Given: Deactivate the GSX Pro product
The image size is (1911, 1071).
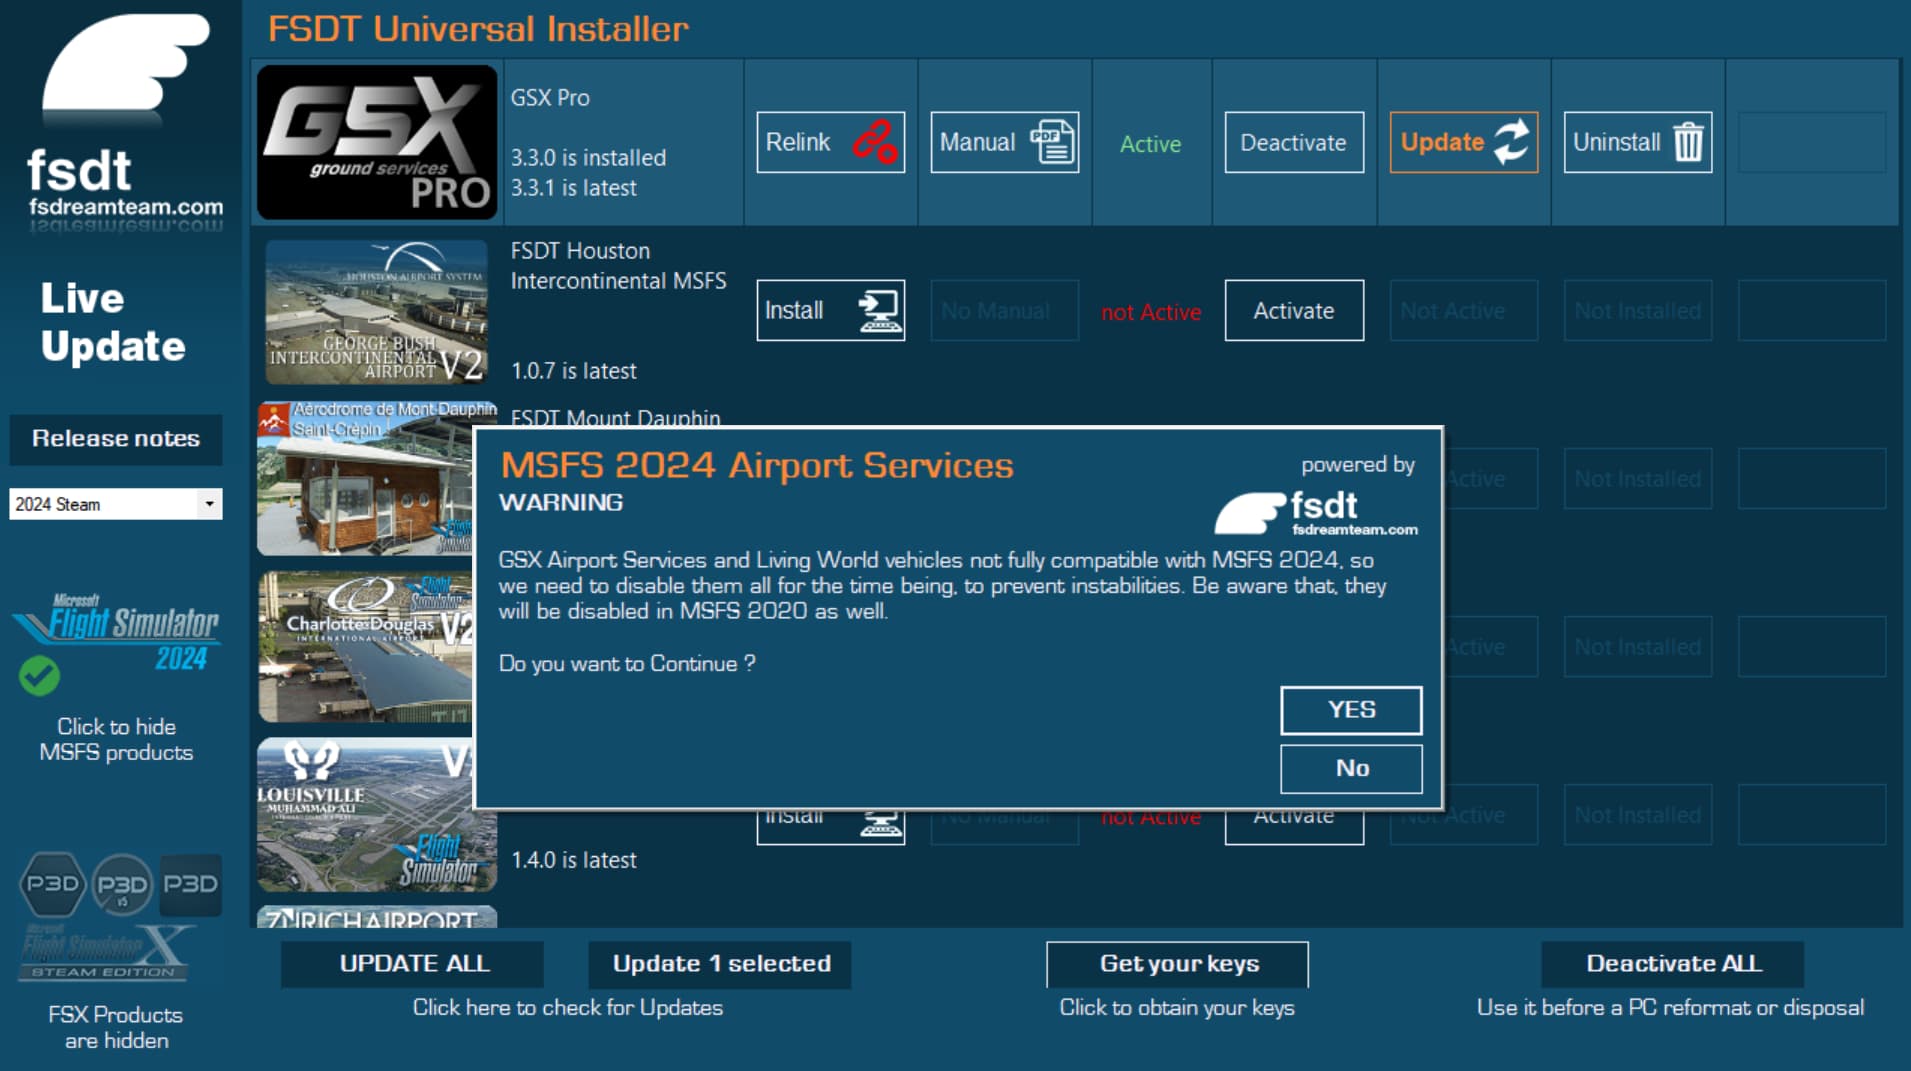Looking at the screenshot, I should point(1294,142).
